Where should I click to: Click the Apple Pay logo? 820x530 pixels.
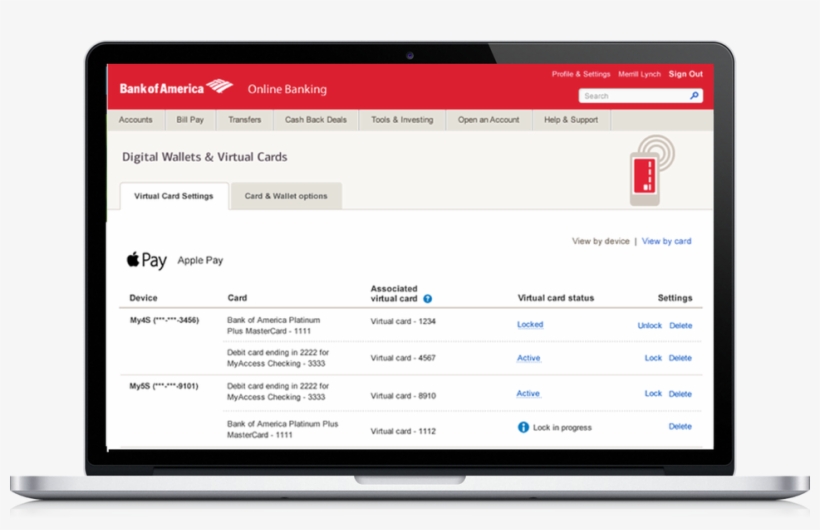tap(146, 260)
